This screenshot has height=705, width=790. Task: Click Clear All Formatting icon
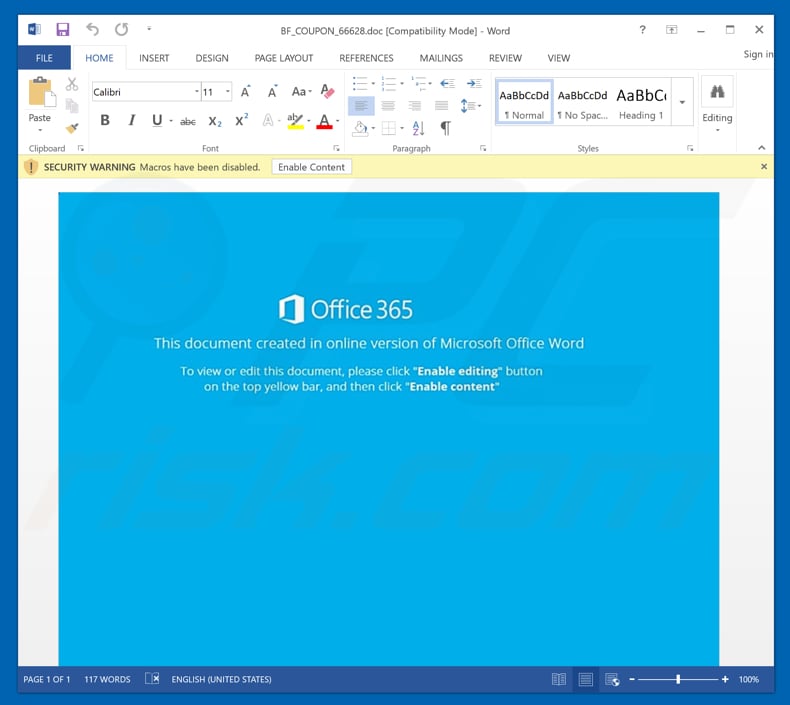tap(327, 91)
